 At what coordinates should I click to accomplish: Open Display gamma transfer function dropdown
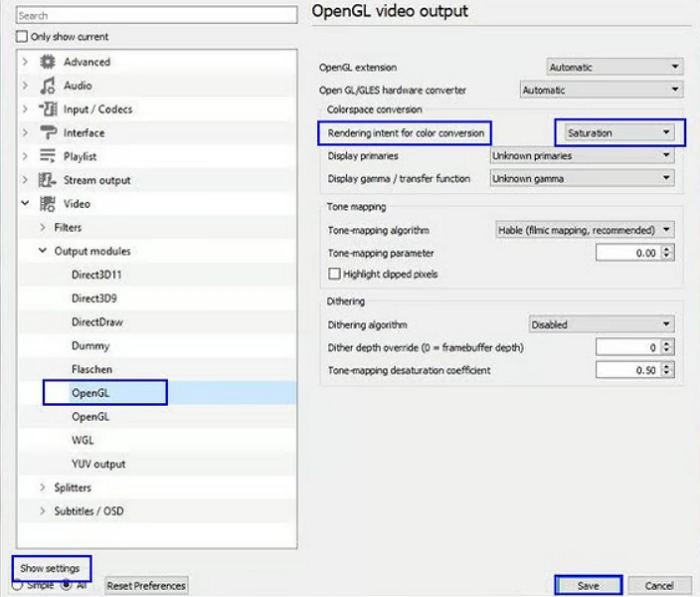point(582,178)
